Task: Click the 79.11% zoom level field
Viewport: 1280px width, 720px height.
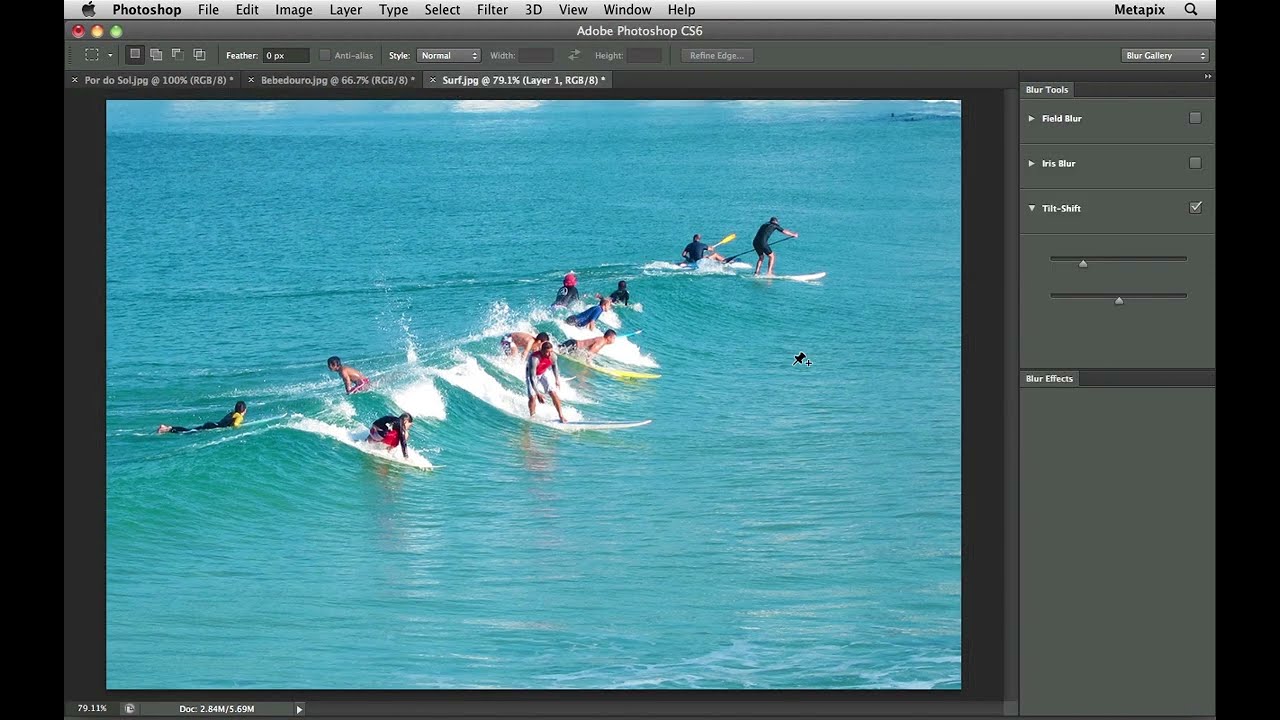Action: point(92,709)
